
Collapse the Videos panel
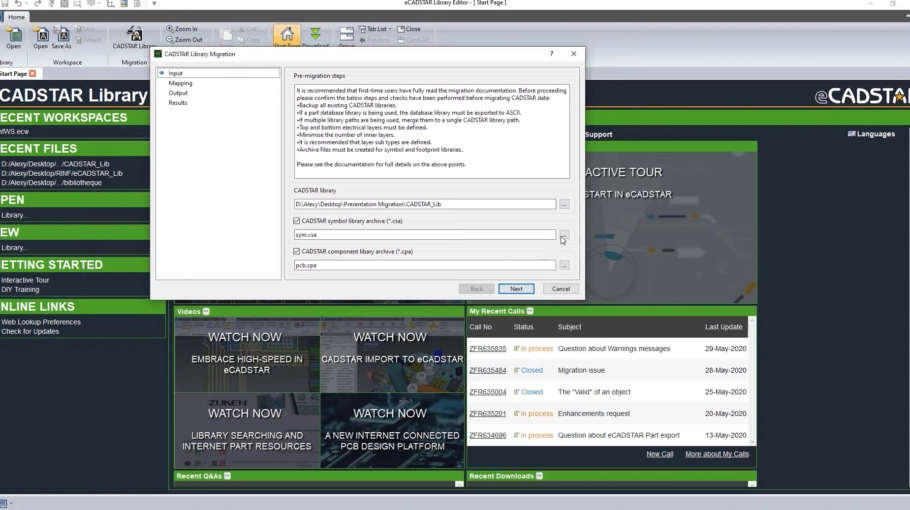[x=206, y=312]
